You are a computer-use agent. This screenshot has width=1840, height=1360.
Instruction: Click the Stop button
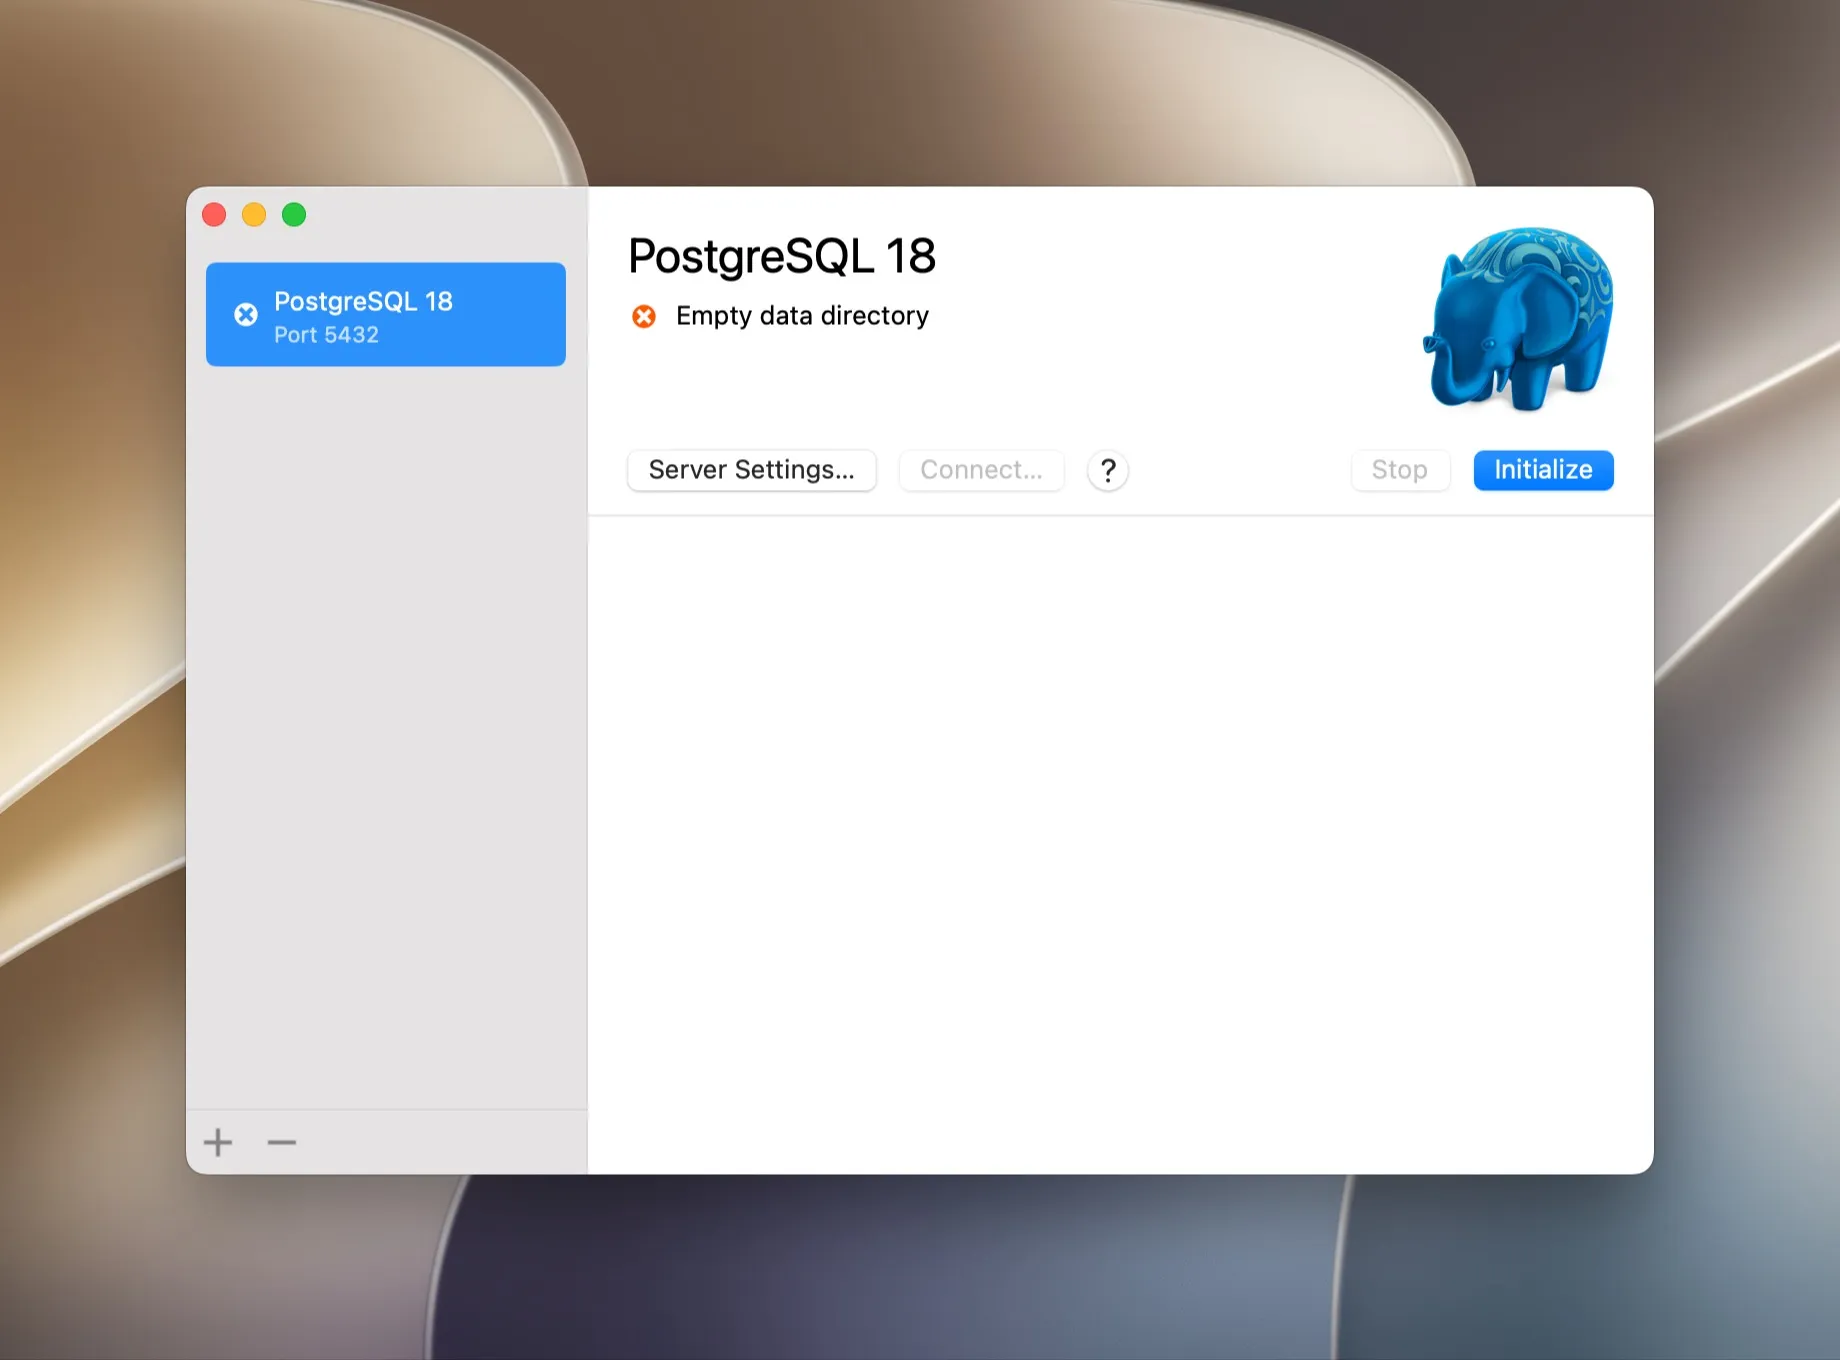[1399, 470]
